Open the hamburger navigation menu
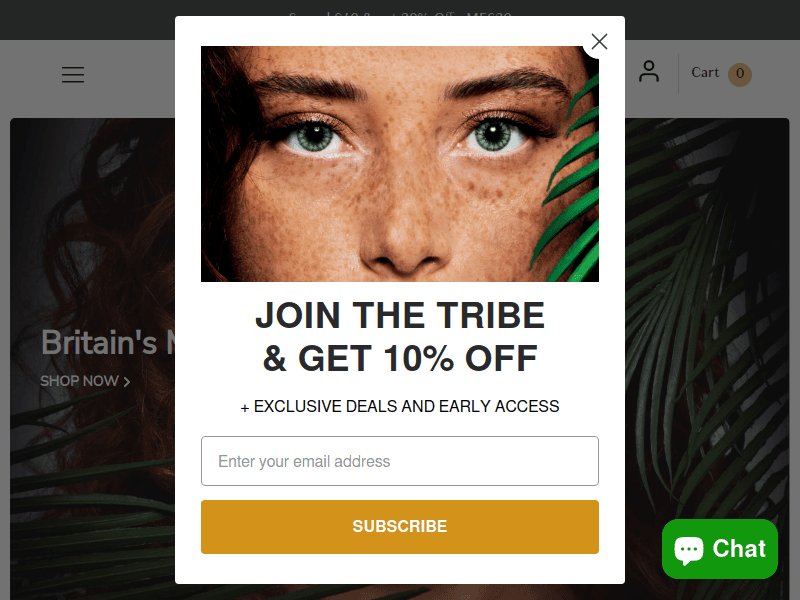The height and width of the screenshot is (600, 800). (73, 74)
